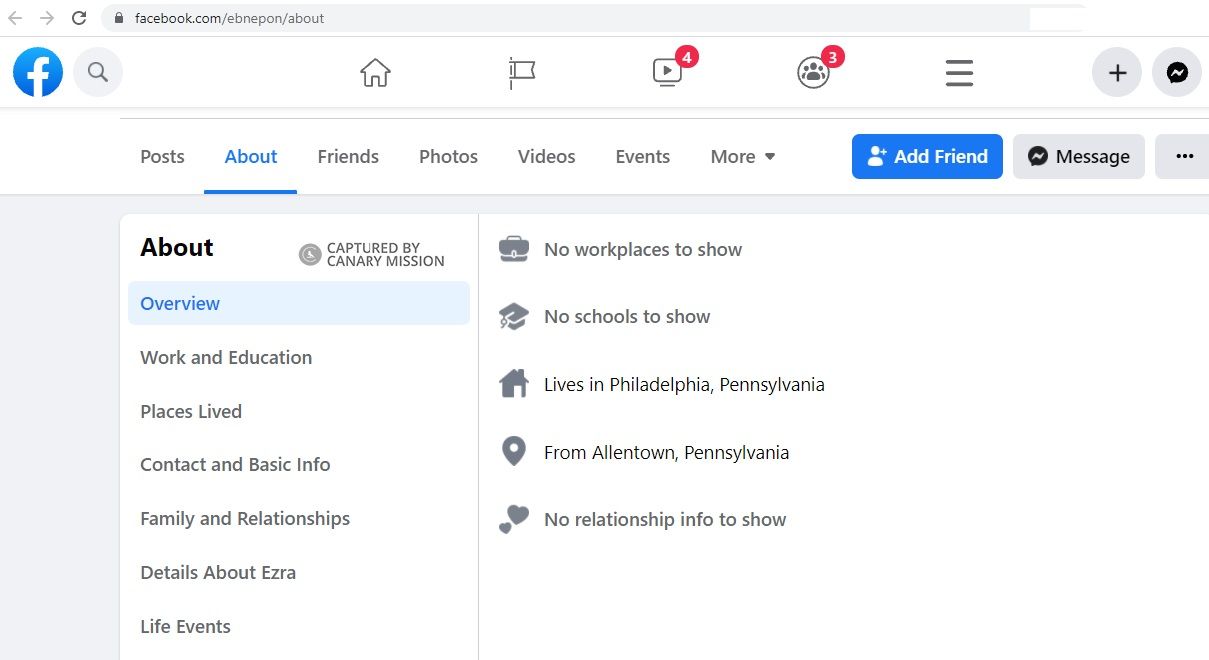Screen dimensions: 1209x660
Task: Select Work and Education section
Action: (x=226, y=357)
